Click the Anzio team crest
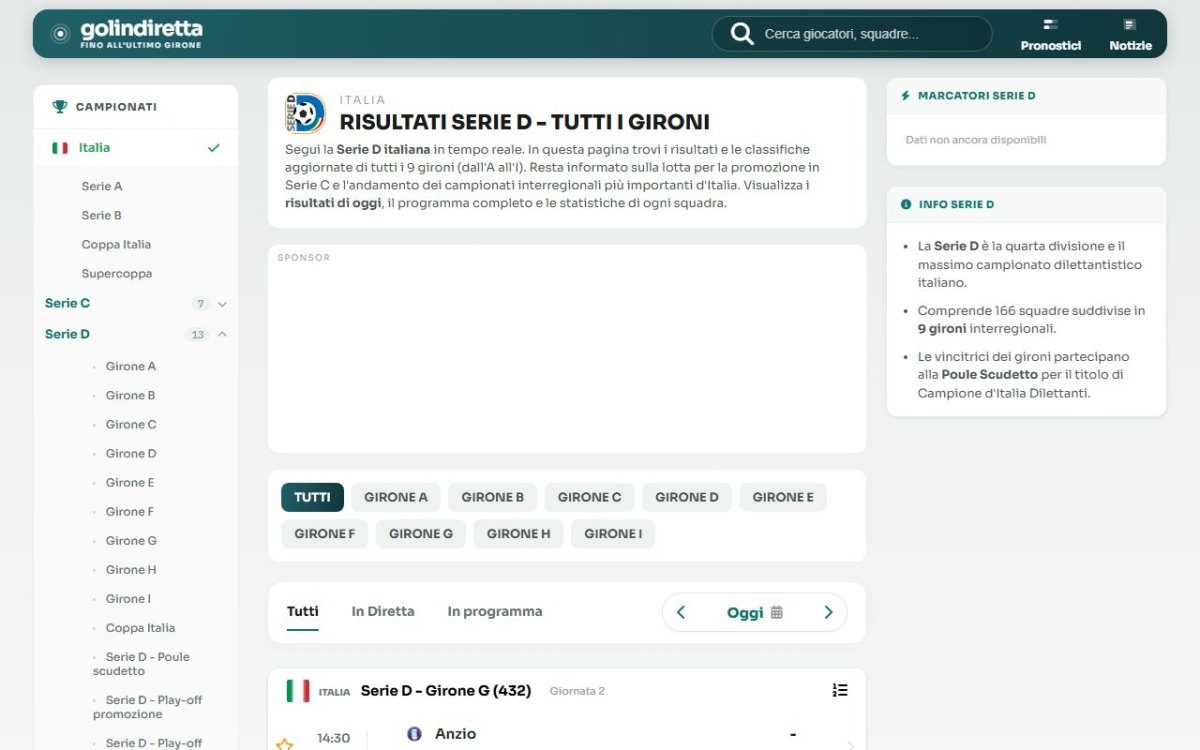The image size is (1200, 750). [x=414, y=734]
